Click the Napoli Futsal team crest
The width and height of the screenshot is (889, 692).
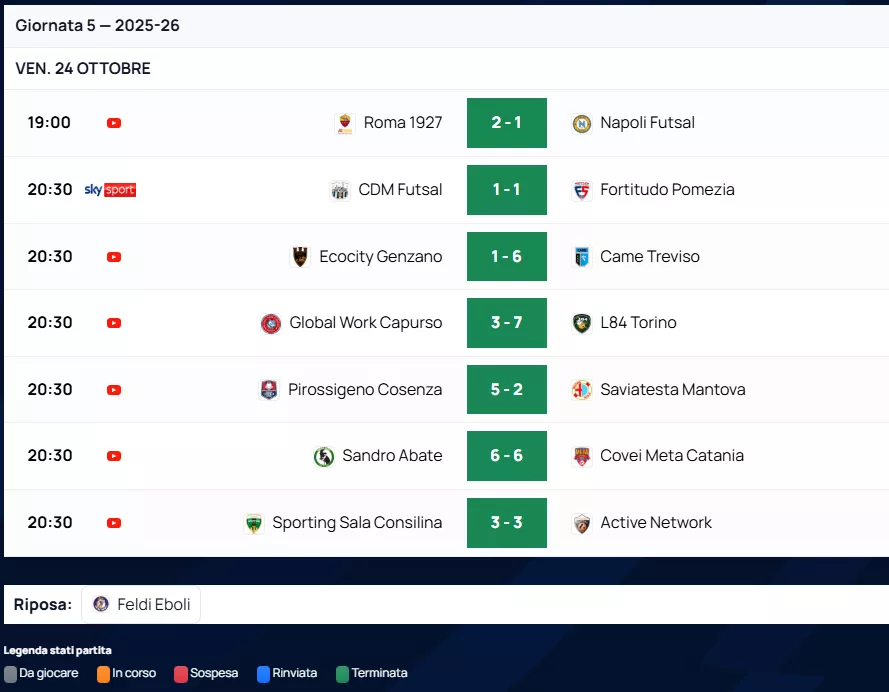pyautogui.click(x=581, y=123)
